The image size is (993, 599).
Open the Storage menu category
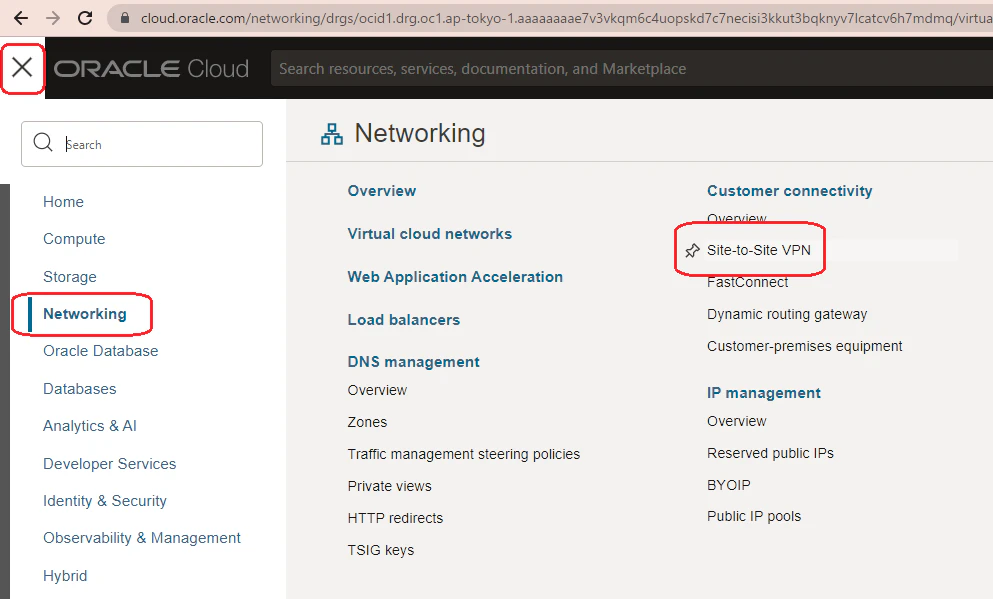(x=70, y=277)
